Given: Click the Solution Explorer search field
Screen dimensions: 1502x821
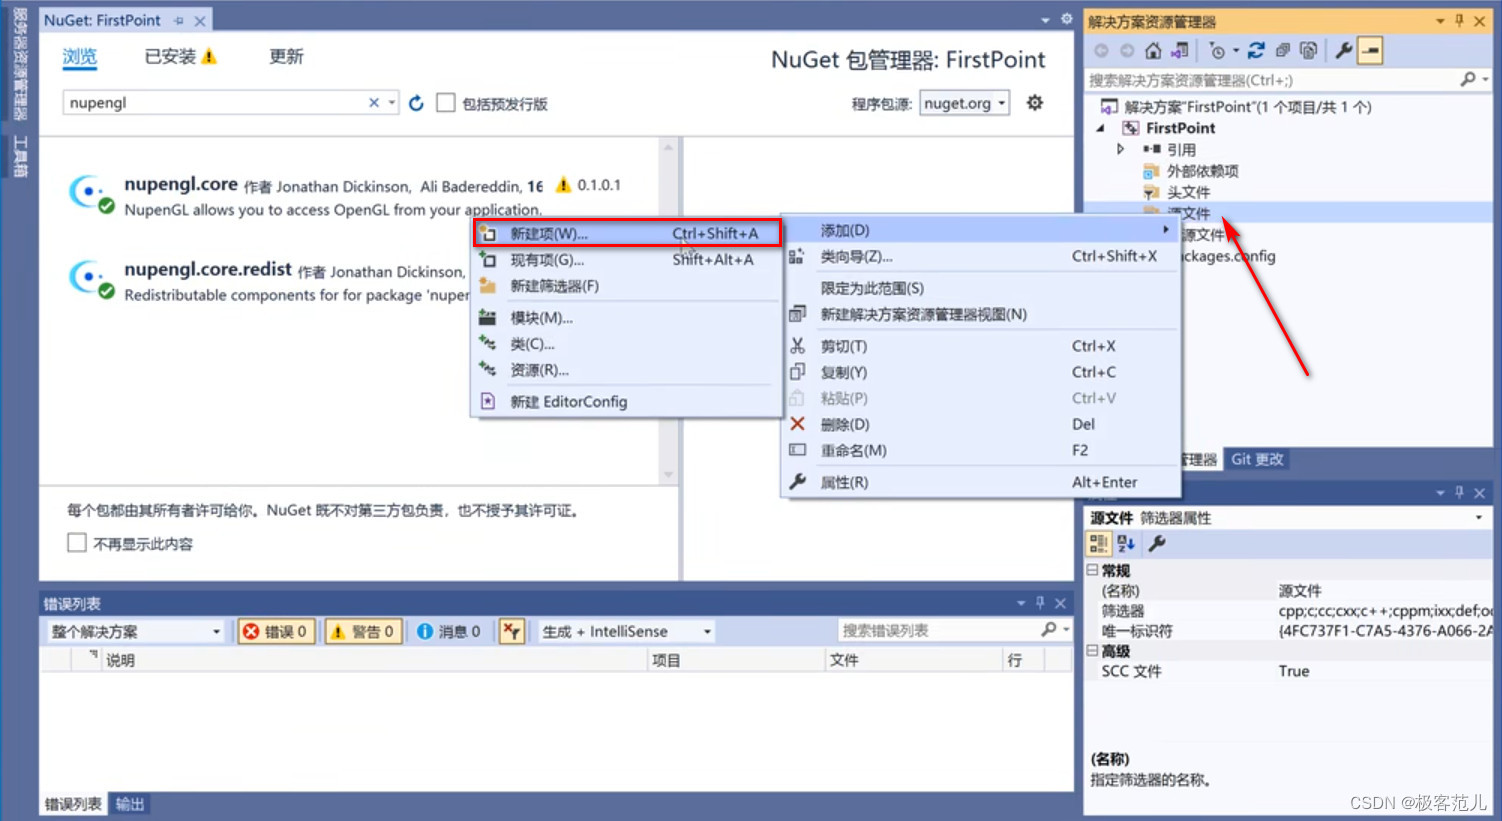Looking at the screenshot, I should click(1270, 79).
